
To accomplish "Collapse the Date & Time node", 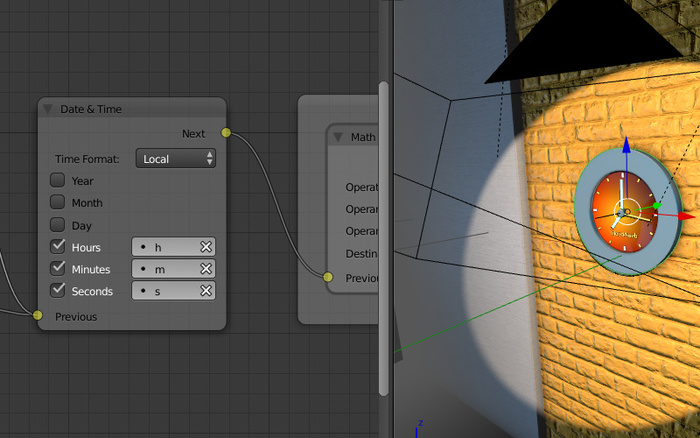I will pos(48,108).
